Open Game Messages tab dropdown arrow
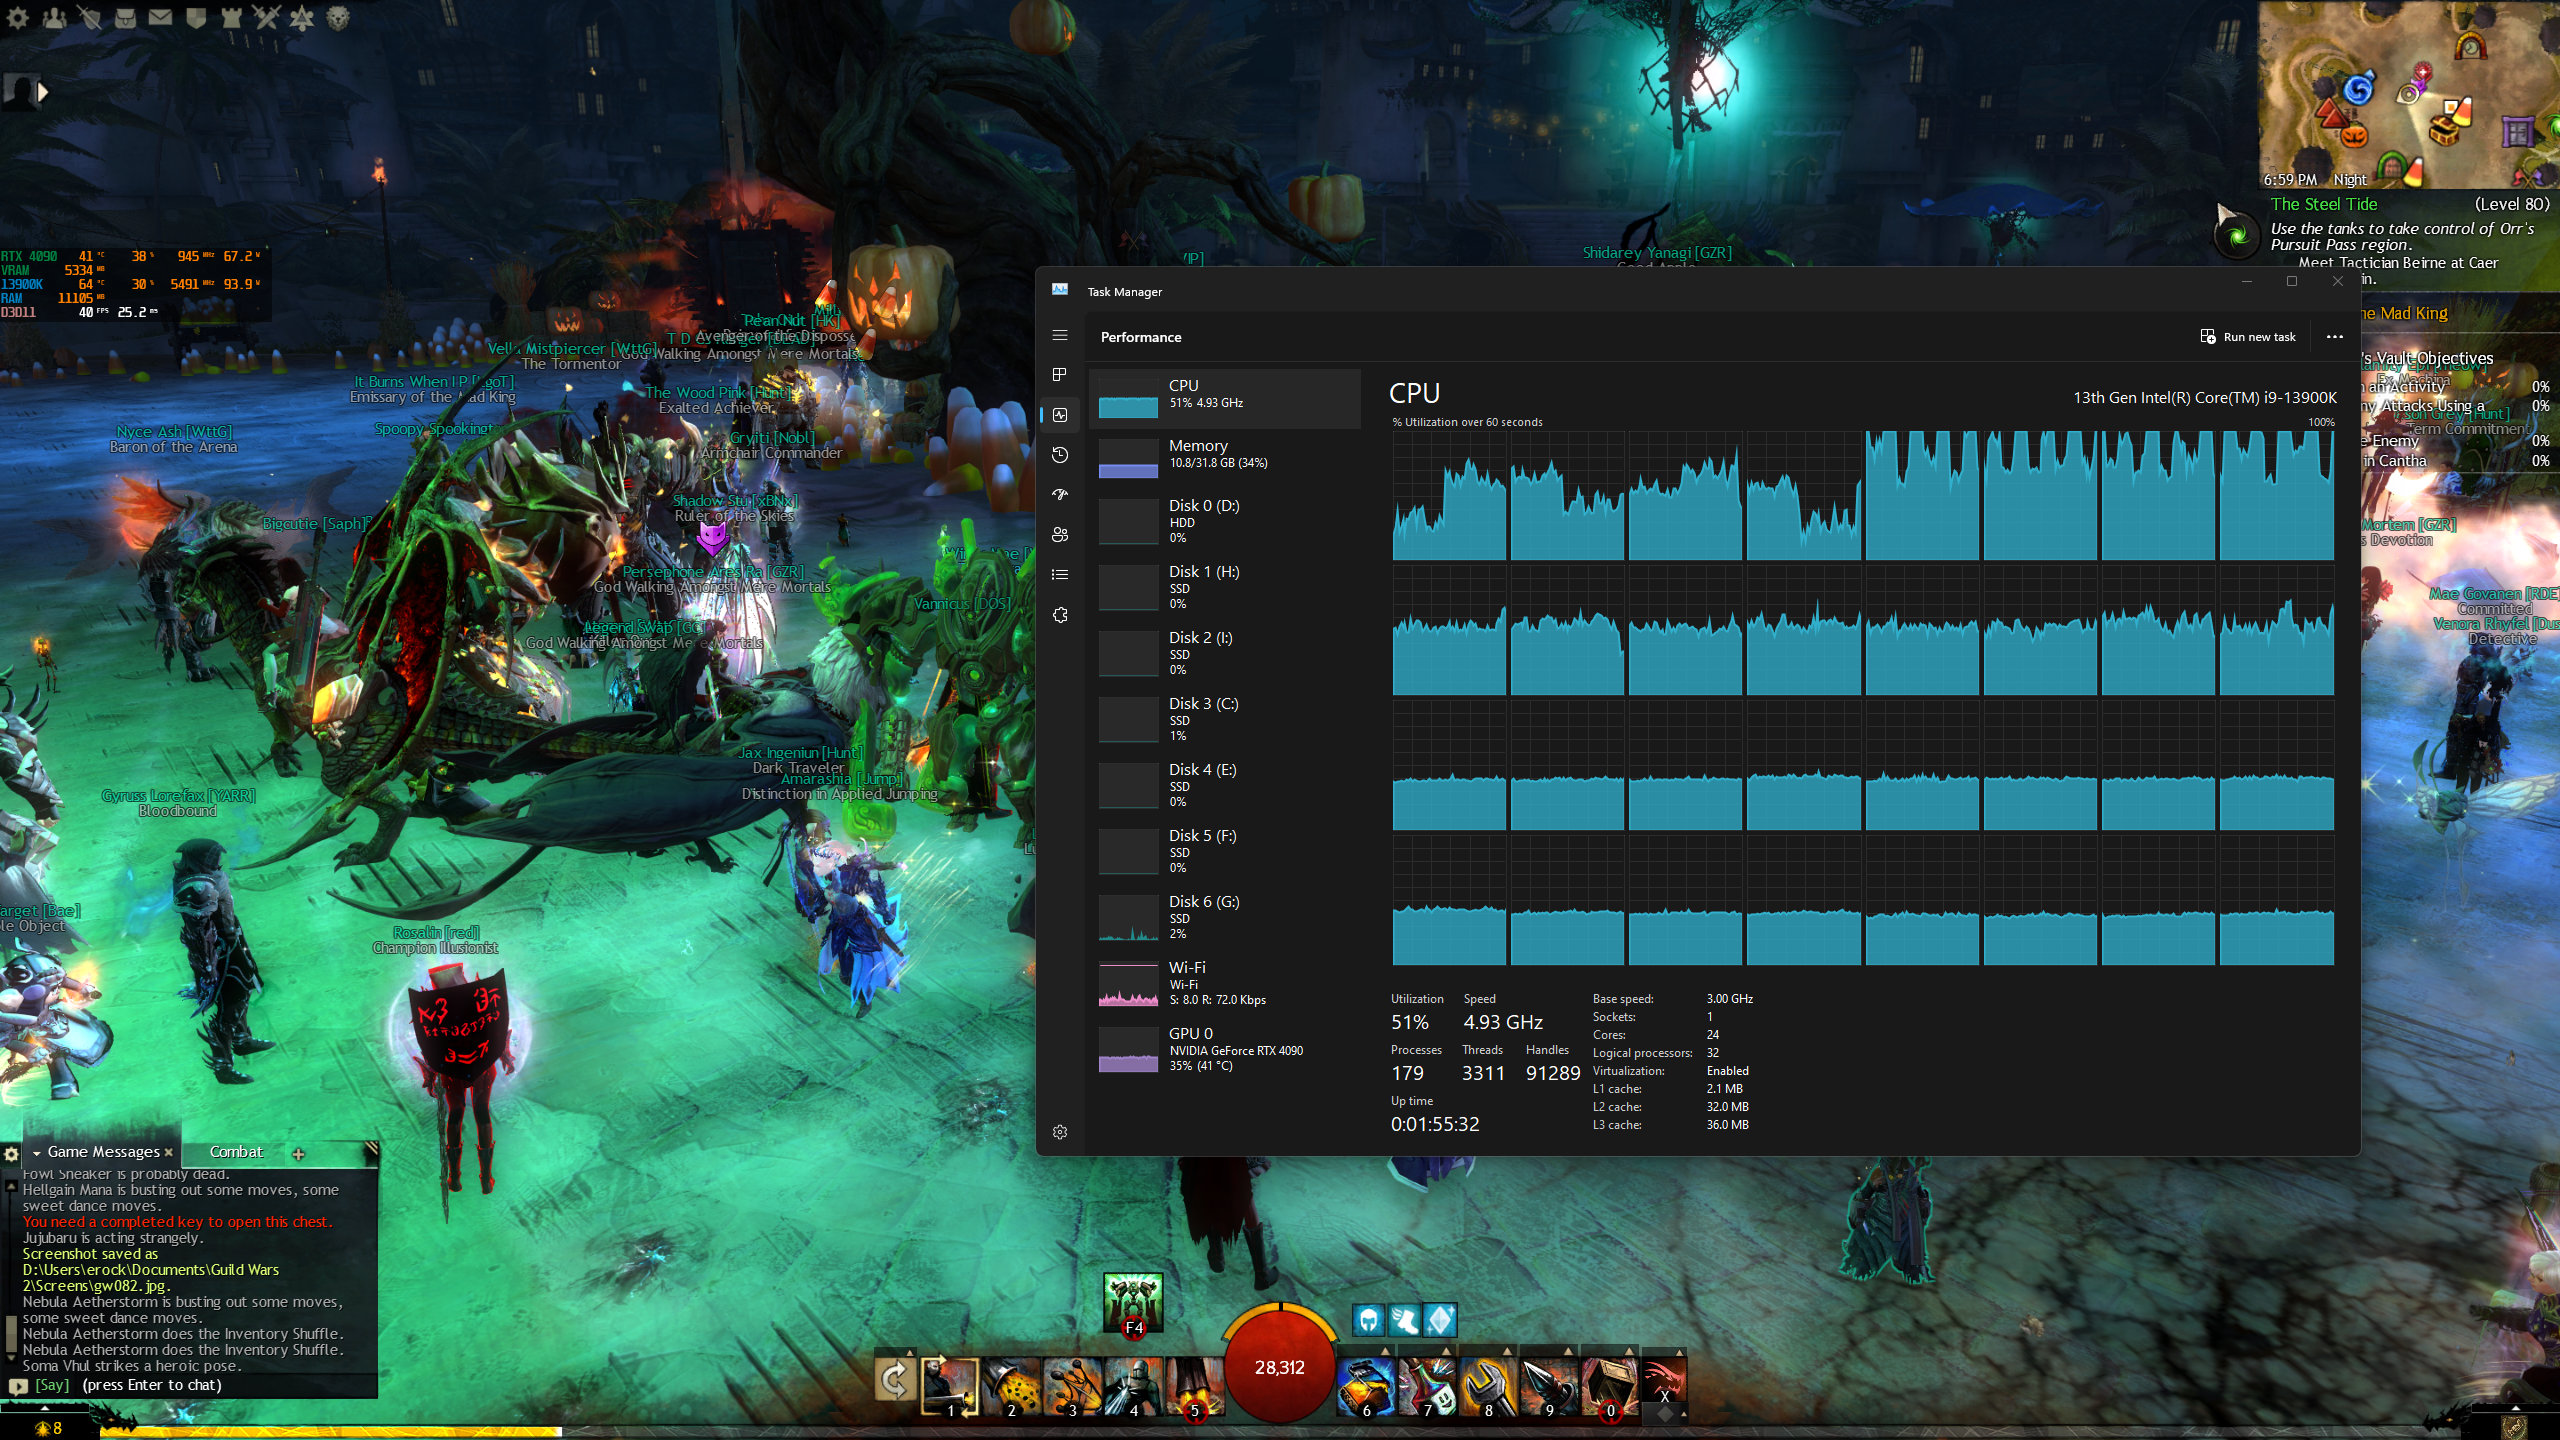Viewport: 2560px width, 1440px height. [x=37, y=1153]
